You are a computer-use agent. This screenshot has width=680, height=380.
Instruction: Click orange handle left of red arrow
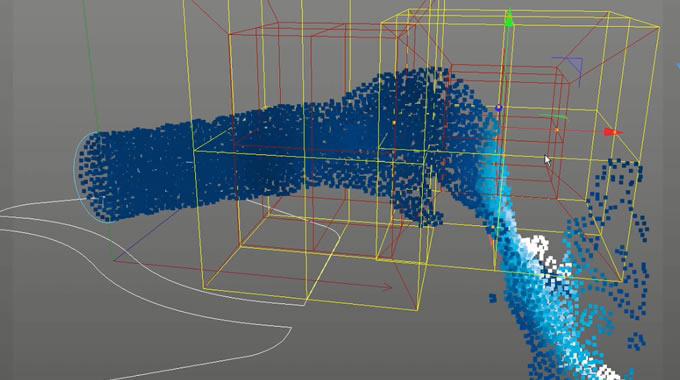point(557,130)
